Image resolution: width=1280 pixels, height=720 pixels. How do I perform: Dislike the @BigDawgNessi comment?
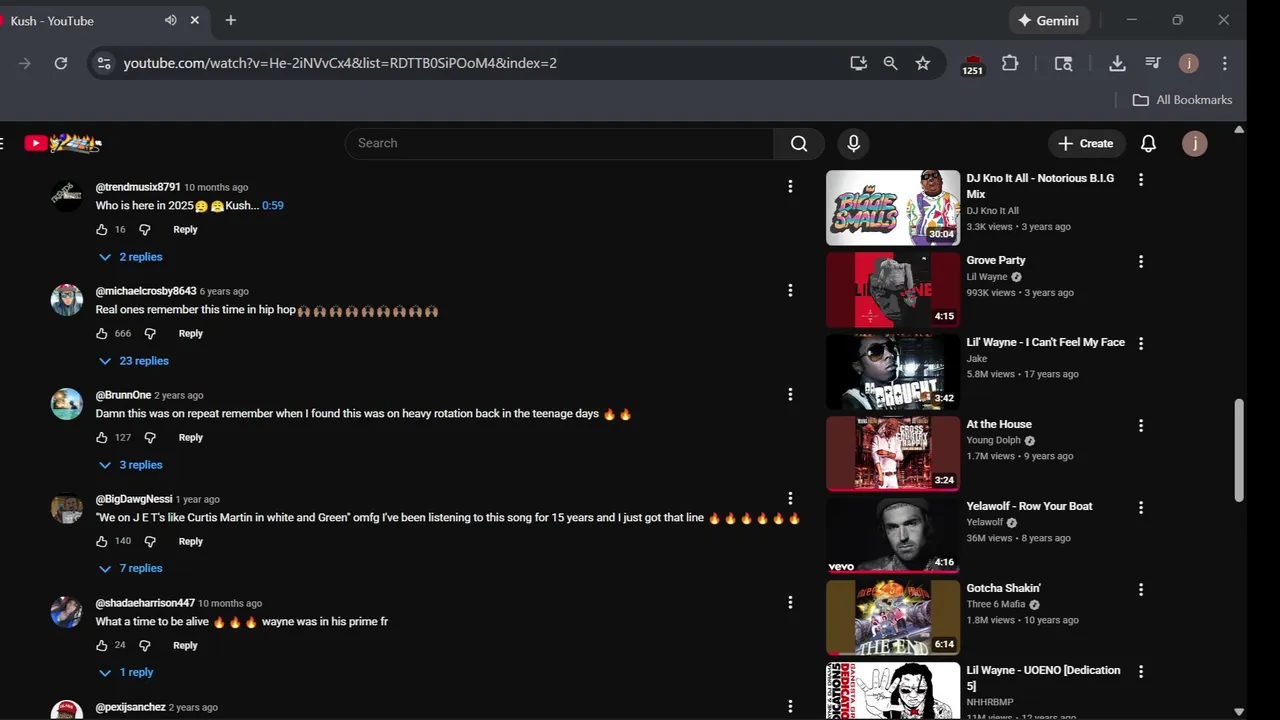point(150,541)
